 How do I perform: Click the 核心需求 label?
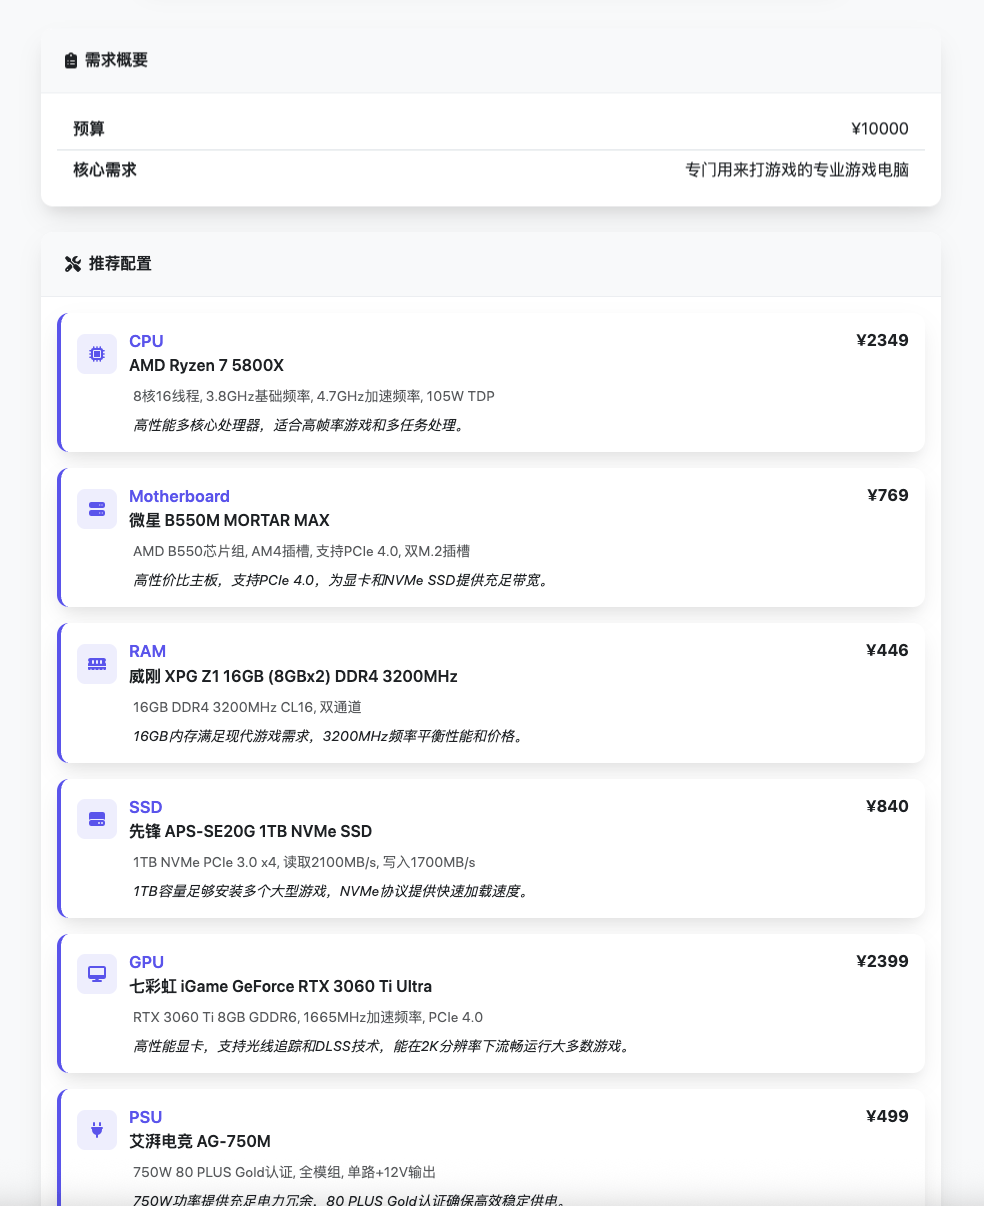click(105, 170)
